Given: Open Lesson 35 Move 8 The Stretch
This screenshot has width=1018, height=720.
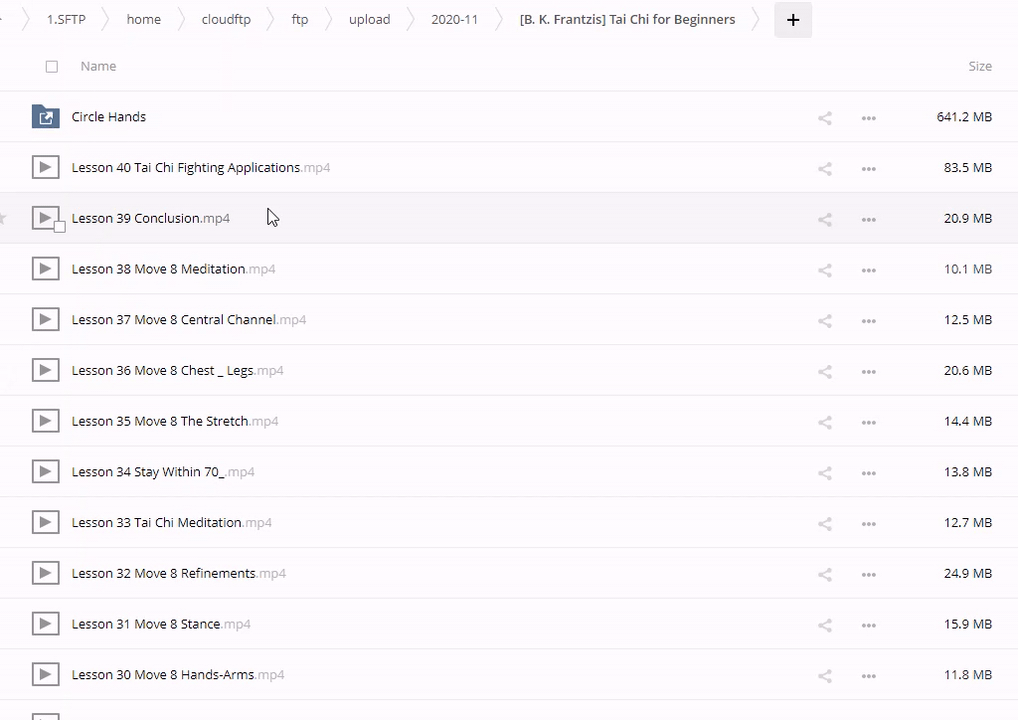Looking at the screenshot, I should pos(160,421).
